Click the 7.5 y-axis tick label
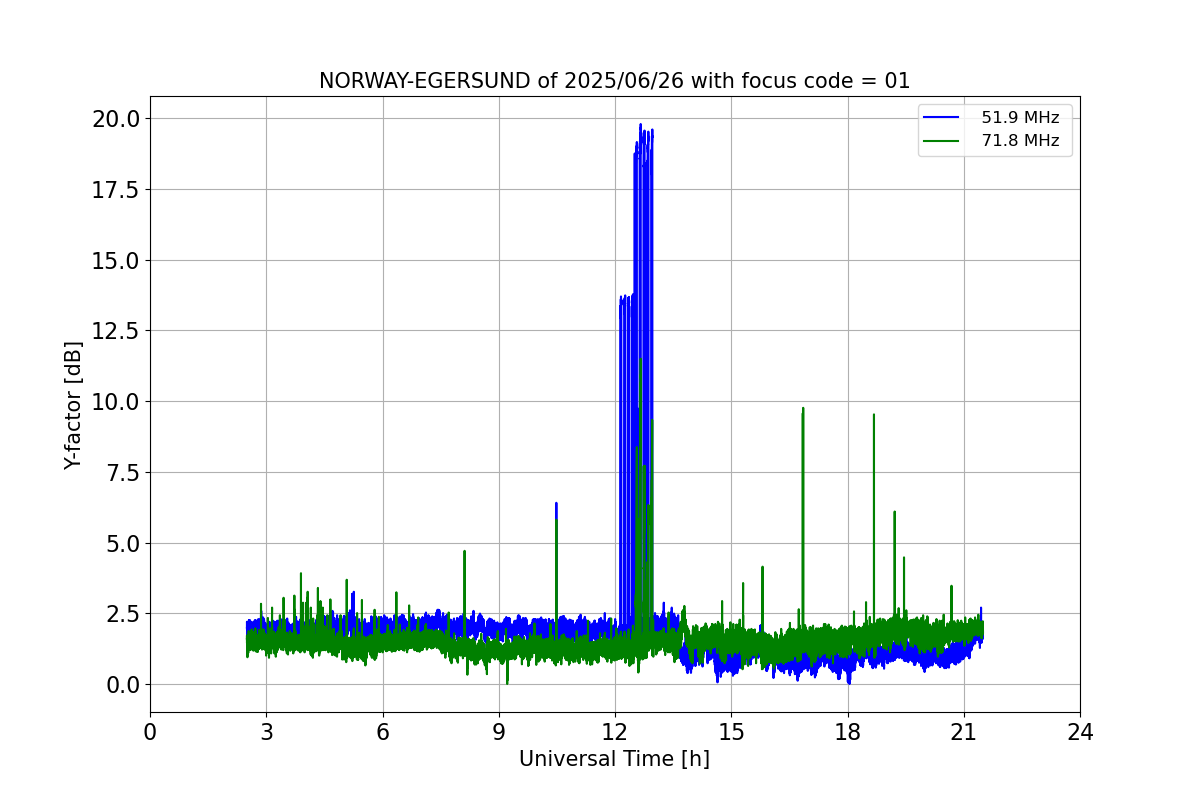This screenshot has height=800, width=1200. tap(124, 472)
